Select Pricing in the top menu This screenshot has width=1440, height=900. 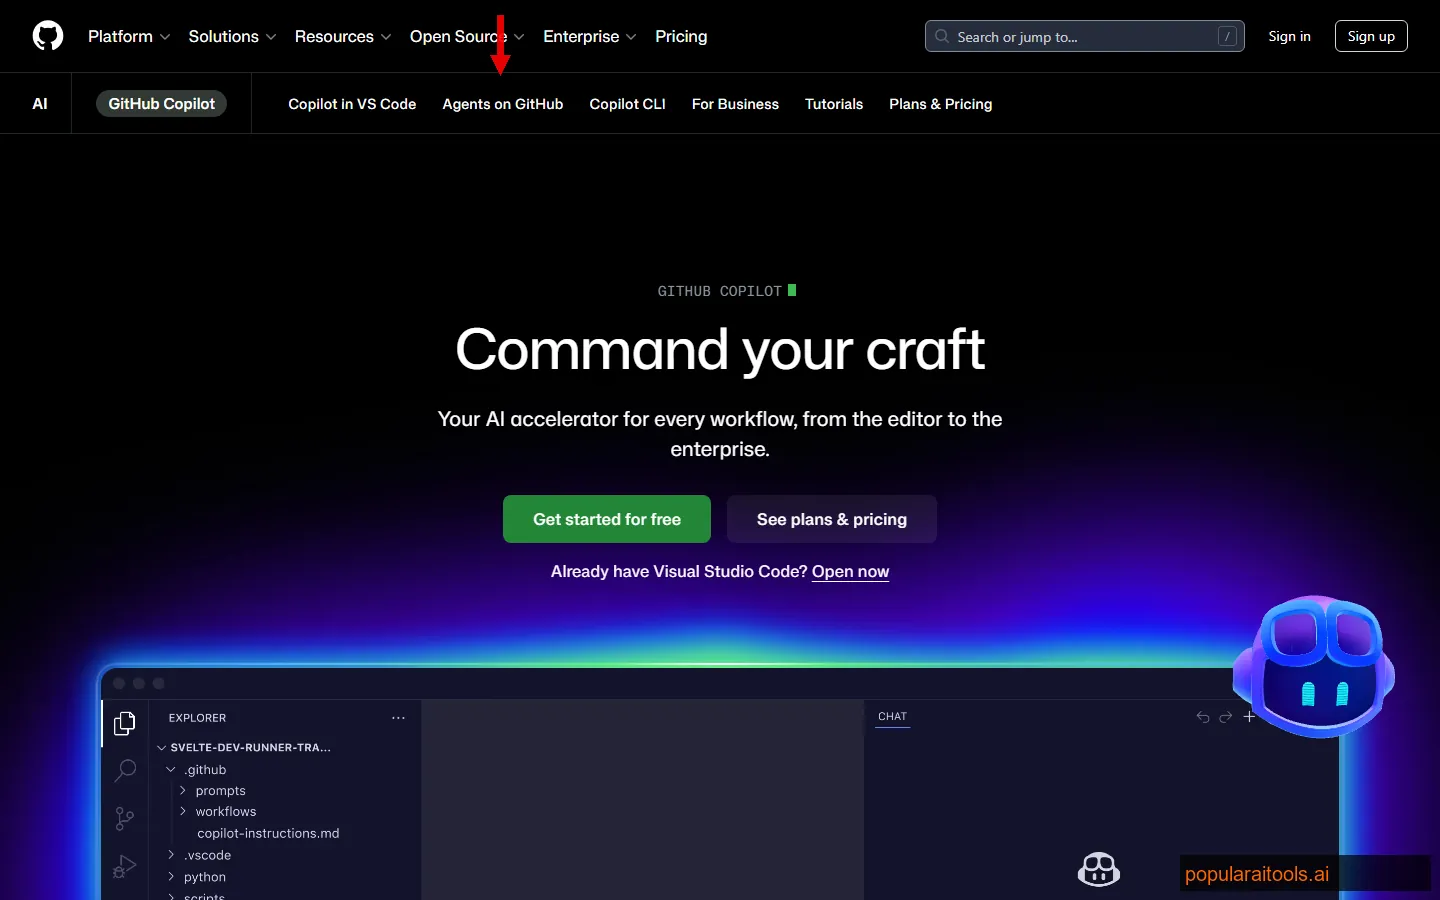tap(681, 36)
